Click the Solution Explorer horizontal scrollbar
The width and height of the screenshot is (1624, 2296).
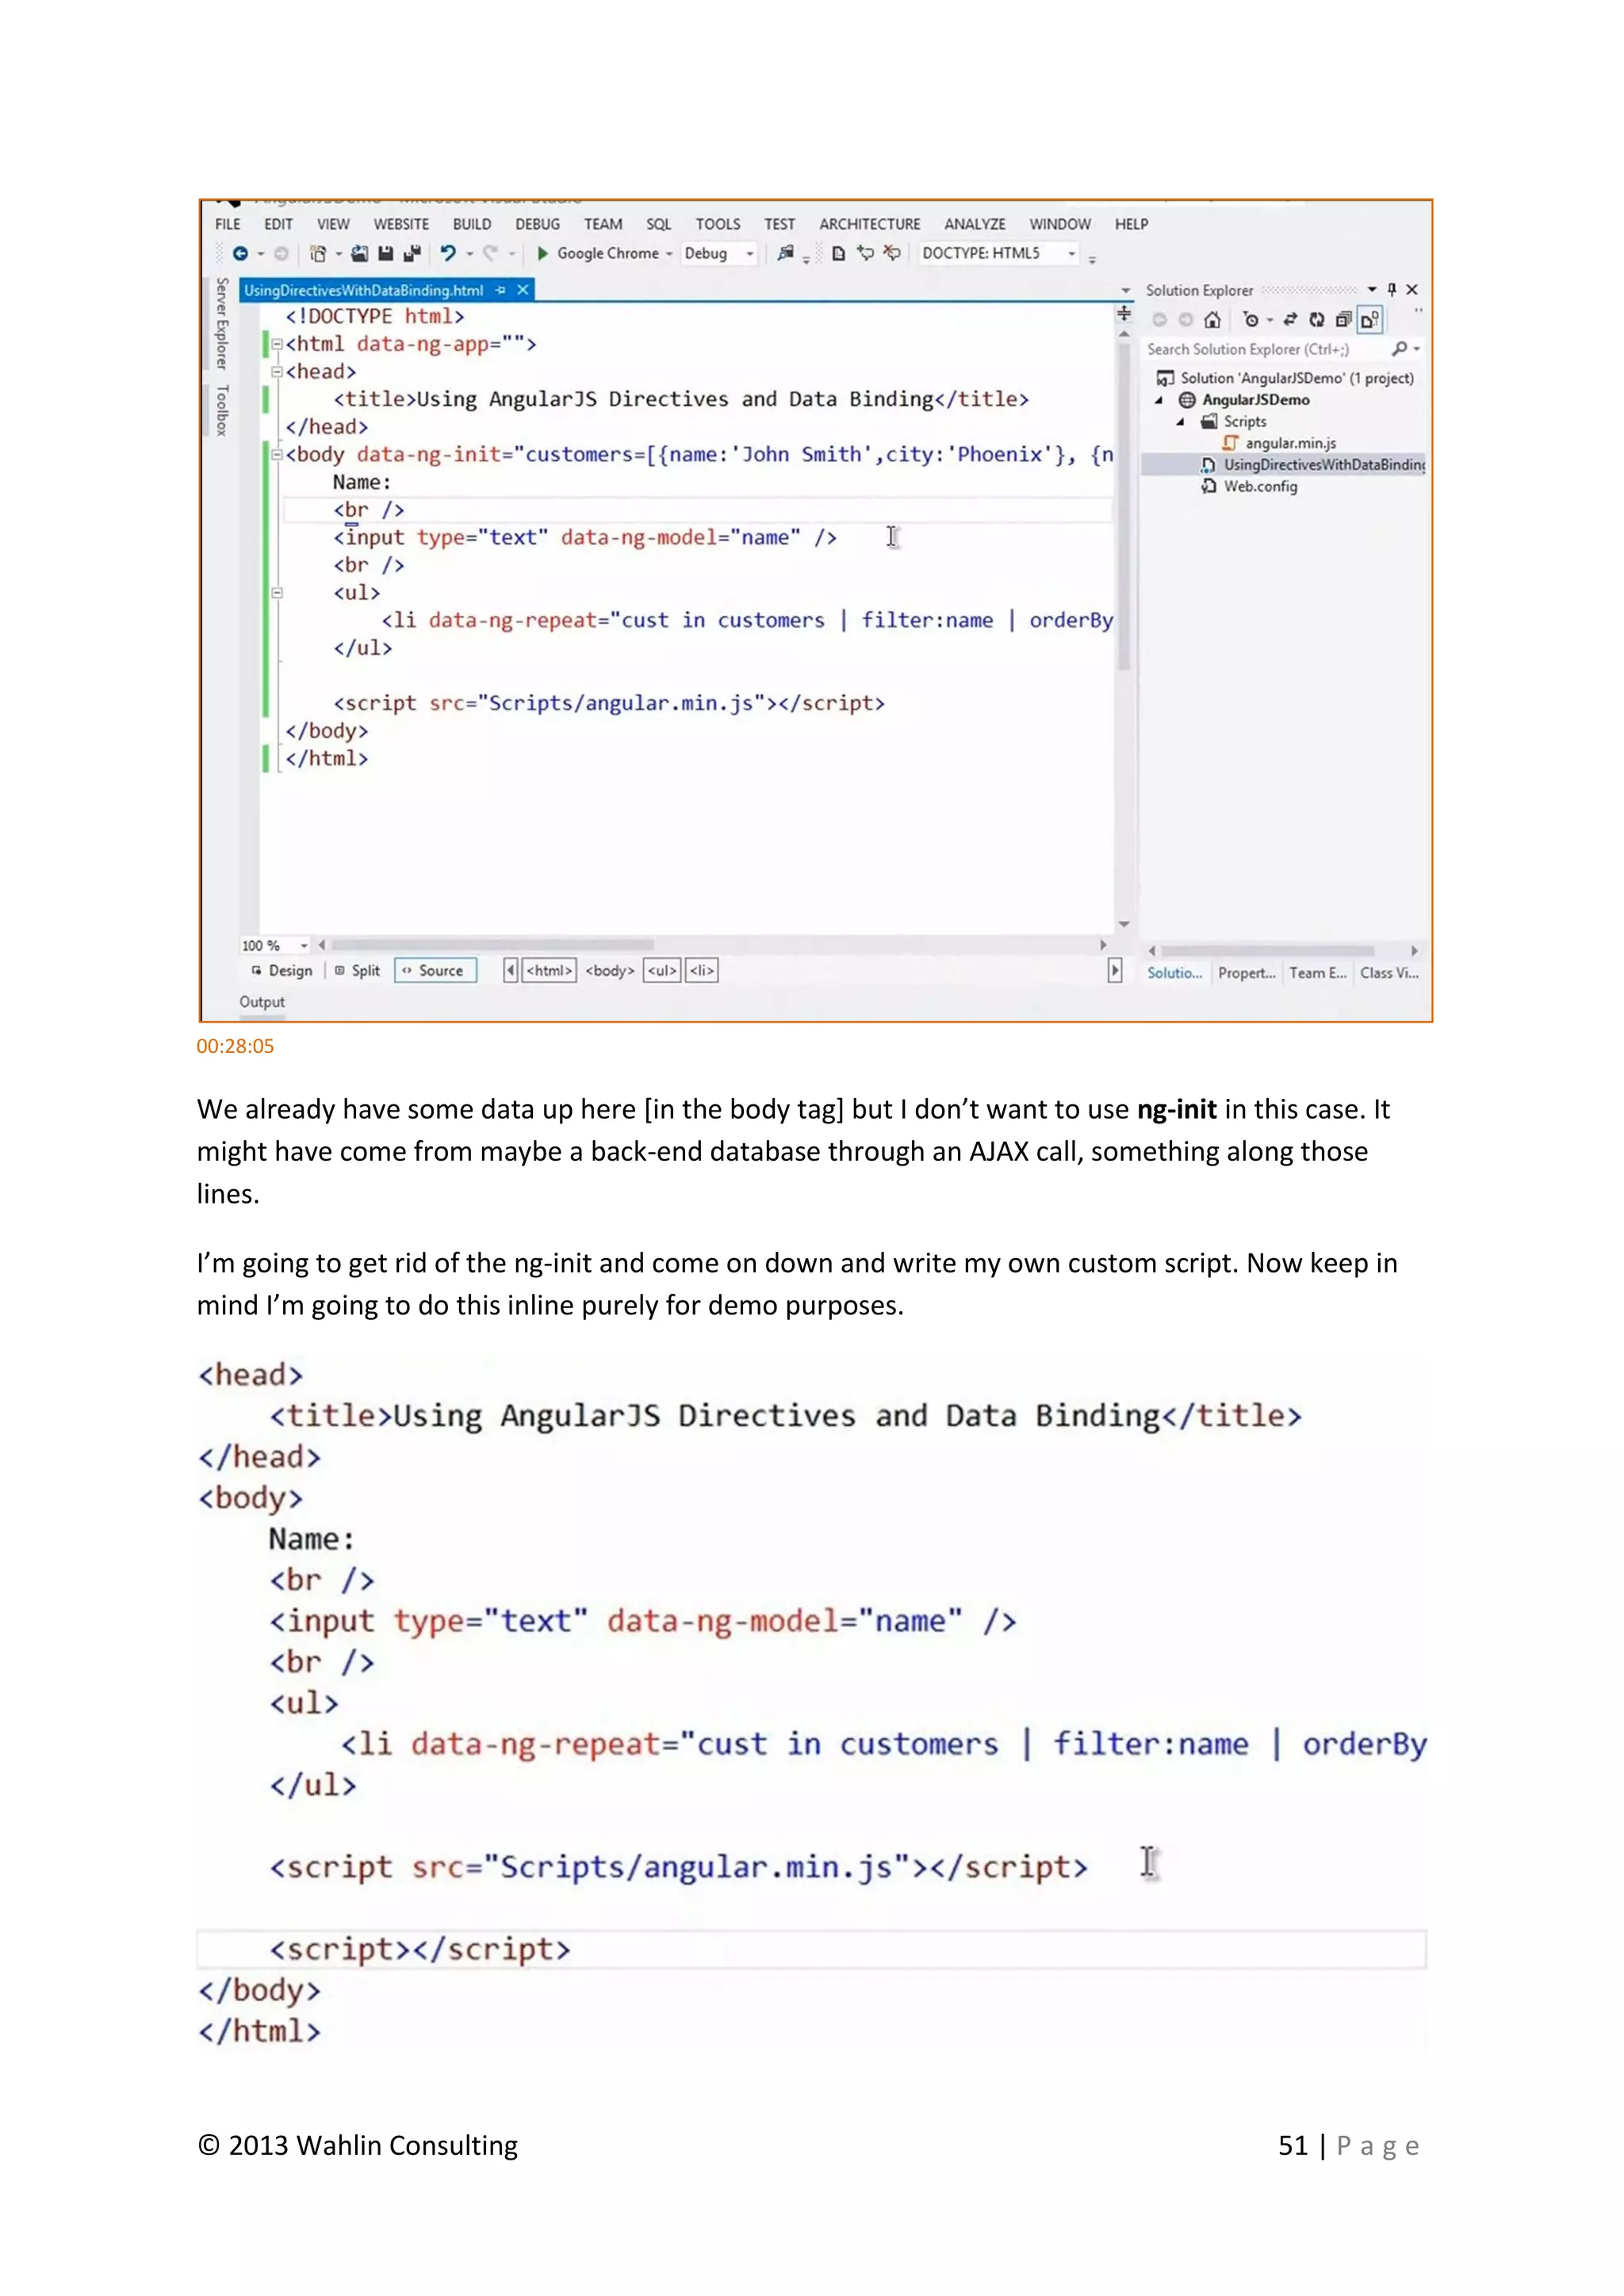[x=1267, y=951]
